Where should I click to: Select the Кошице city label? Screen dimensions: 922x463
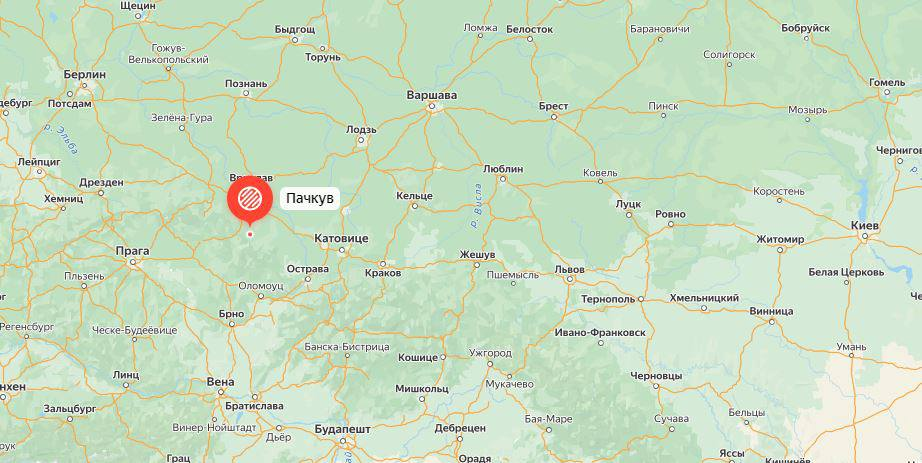[x=418, y=357]
